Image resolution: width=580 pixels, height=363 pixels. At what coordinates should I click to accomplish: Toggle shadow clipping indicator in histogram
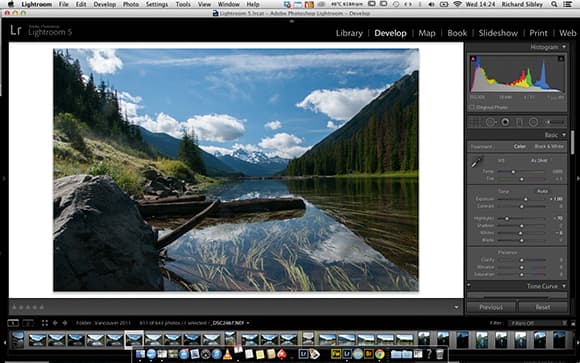click(x=473, y=58)
